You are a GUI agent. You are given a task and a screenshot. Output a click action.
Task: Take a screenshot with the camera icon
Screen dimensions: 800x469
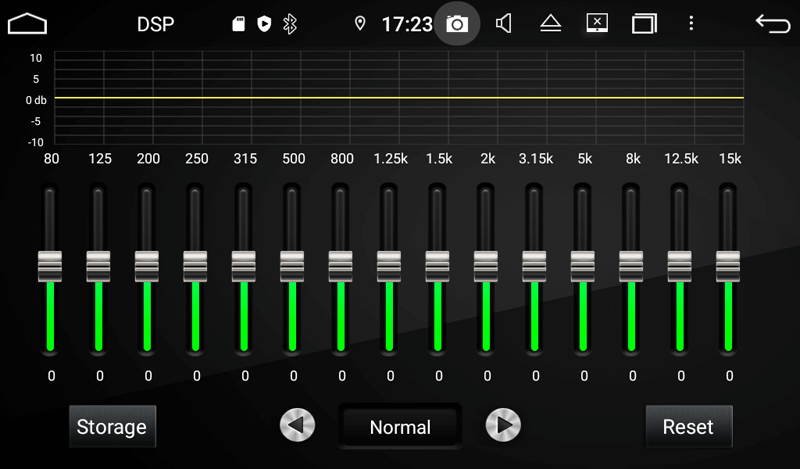pos(457,23)
